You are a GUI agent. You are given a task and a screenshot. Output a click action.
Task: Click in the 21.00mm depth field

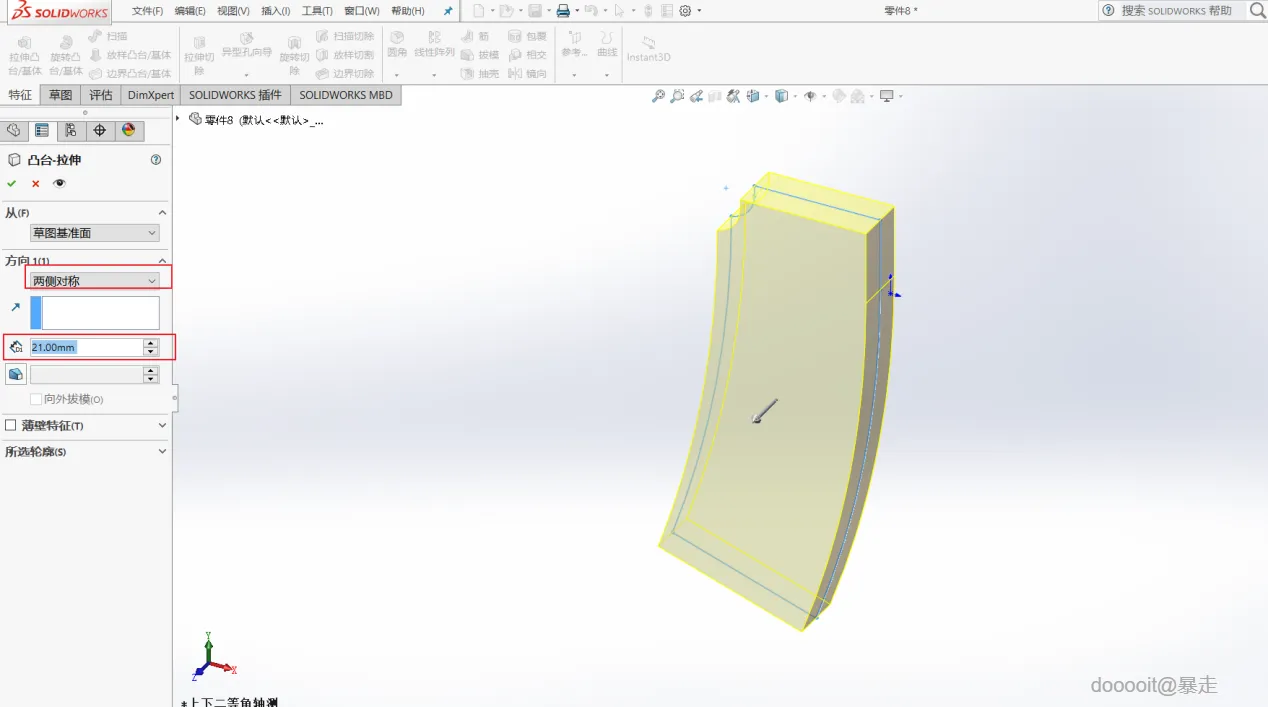(86, 347)
